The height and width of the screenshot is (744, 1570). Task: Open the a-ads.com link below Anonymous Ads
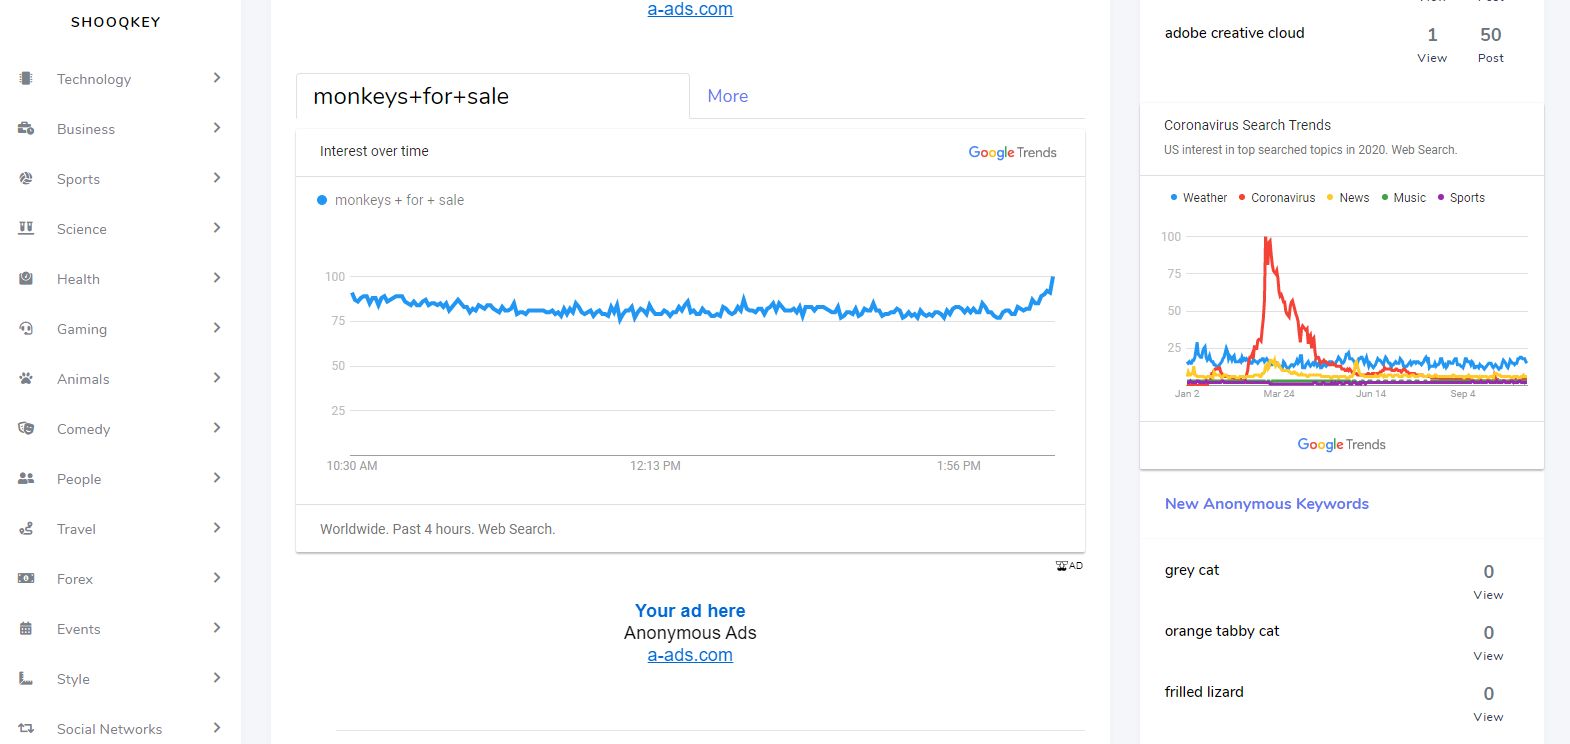coord(690,655)
